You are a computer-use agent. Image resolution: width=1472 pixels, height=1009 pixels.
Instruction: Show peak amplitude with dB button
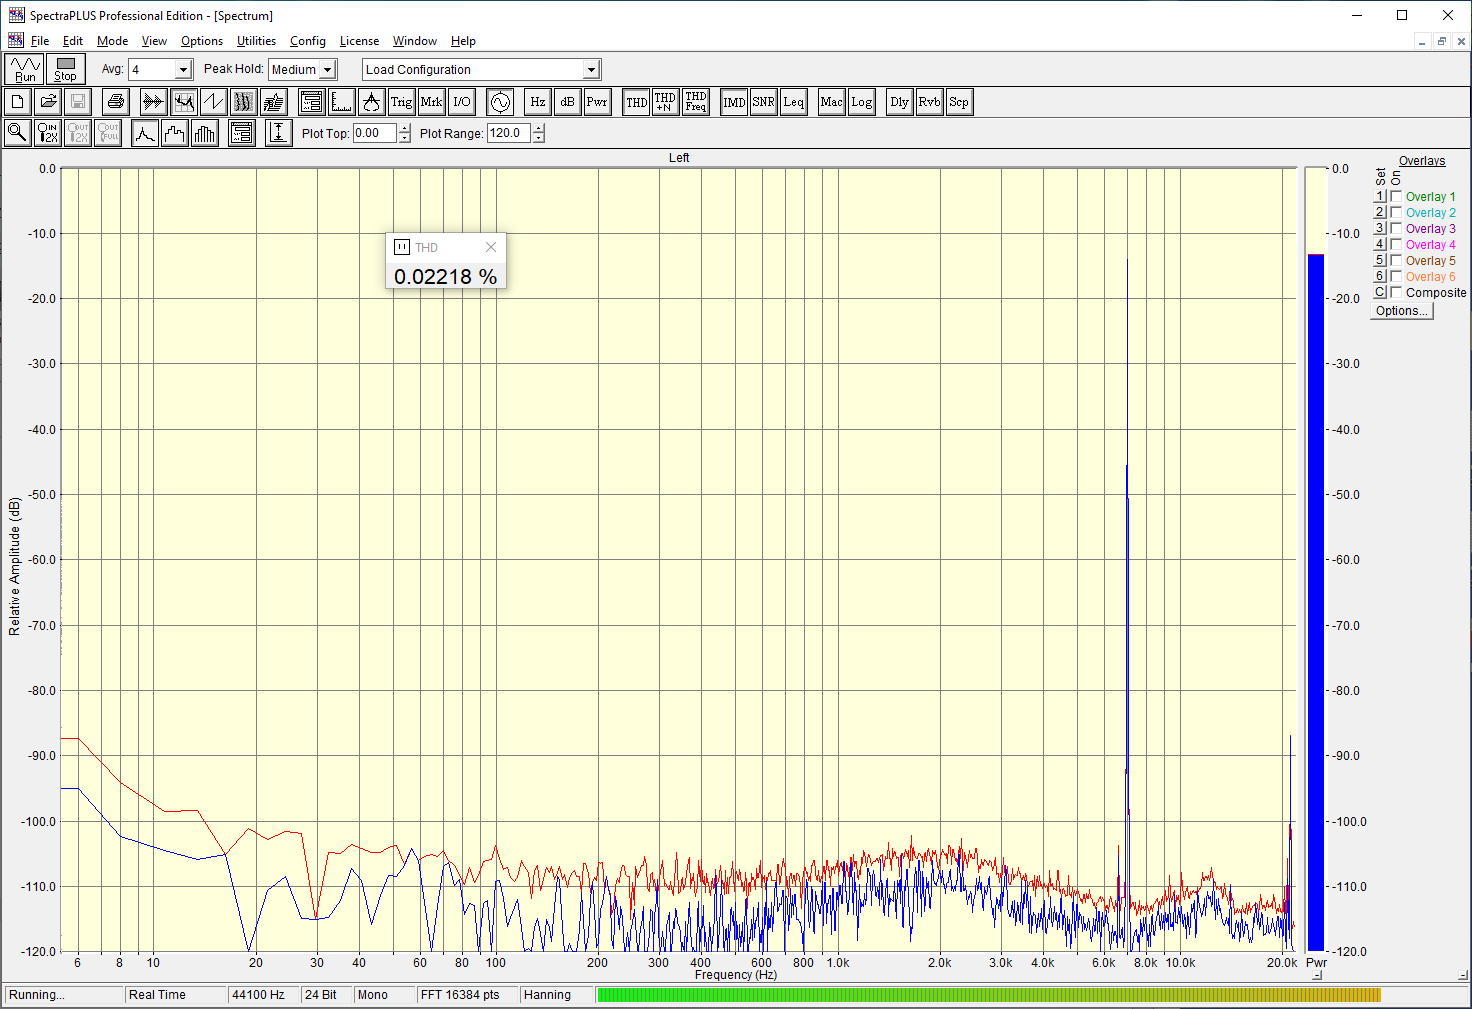pos(567,102)
